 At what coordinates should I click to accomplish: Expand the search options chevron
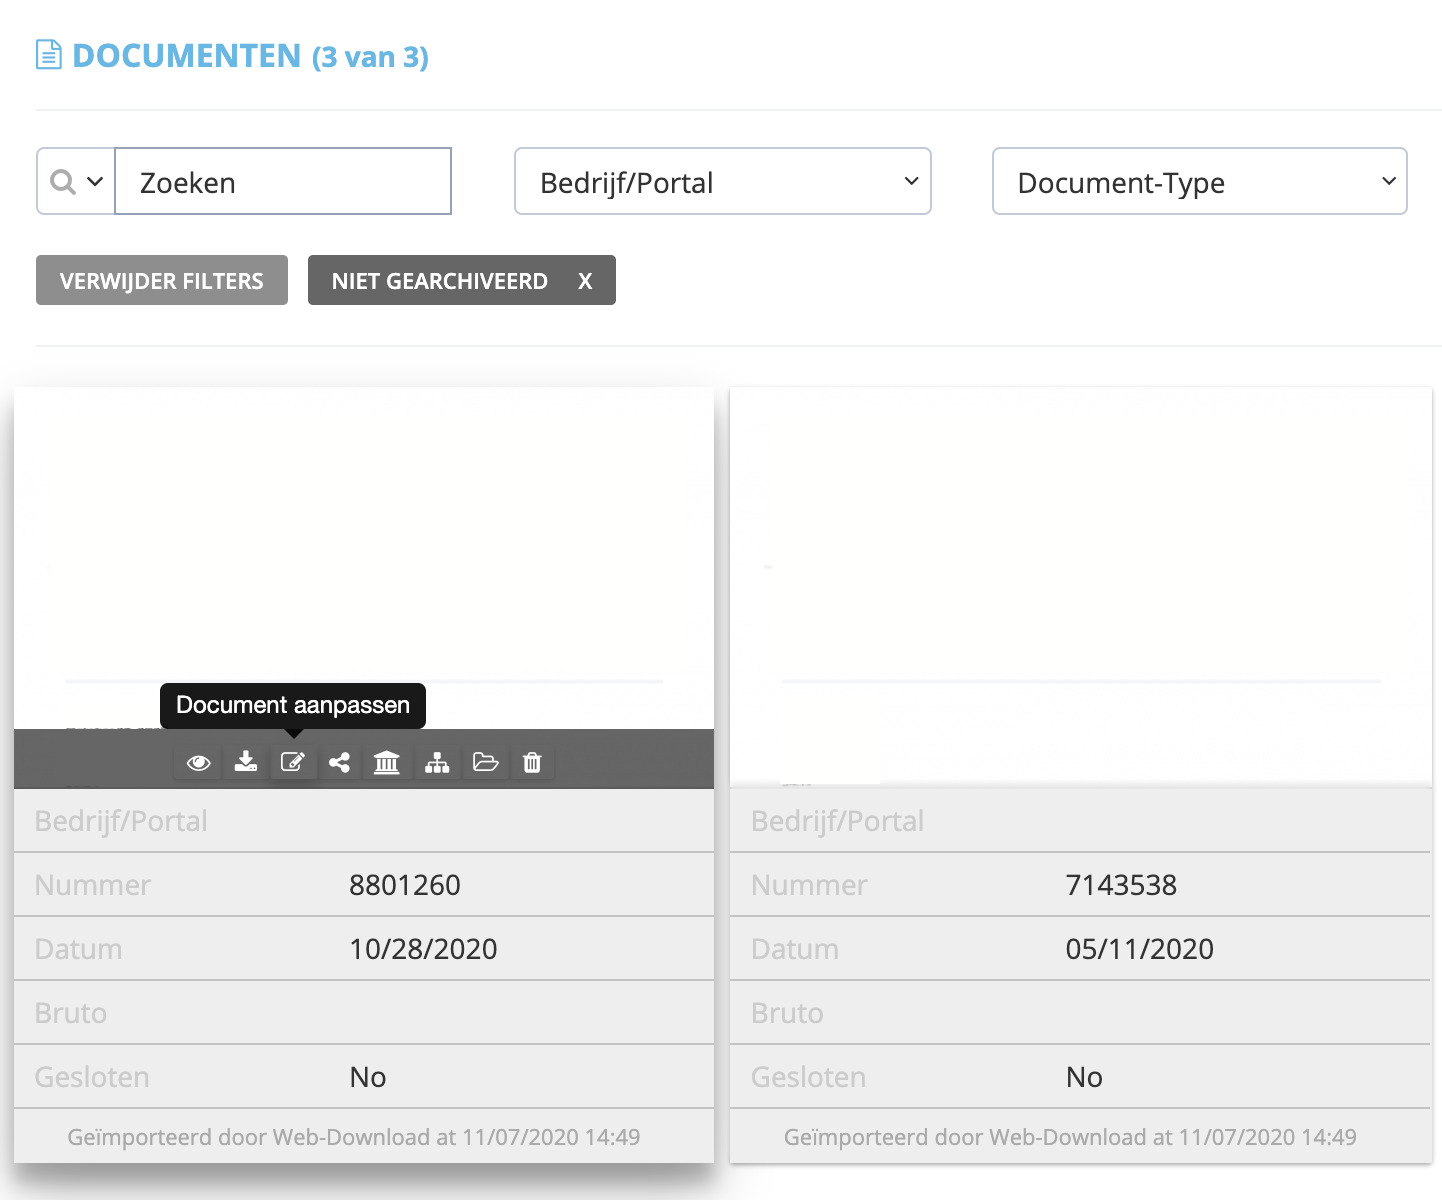tap(95, 182)
